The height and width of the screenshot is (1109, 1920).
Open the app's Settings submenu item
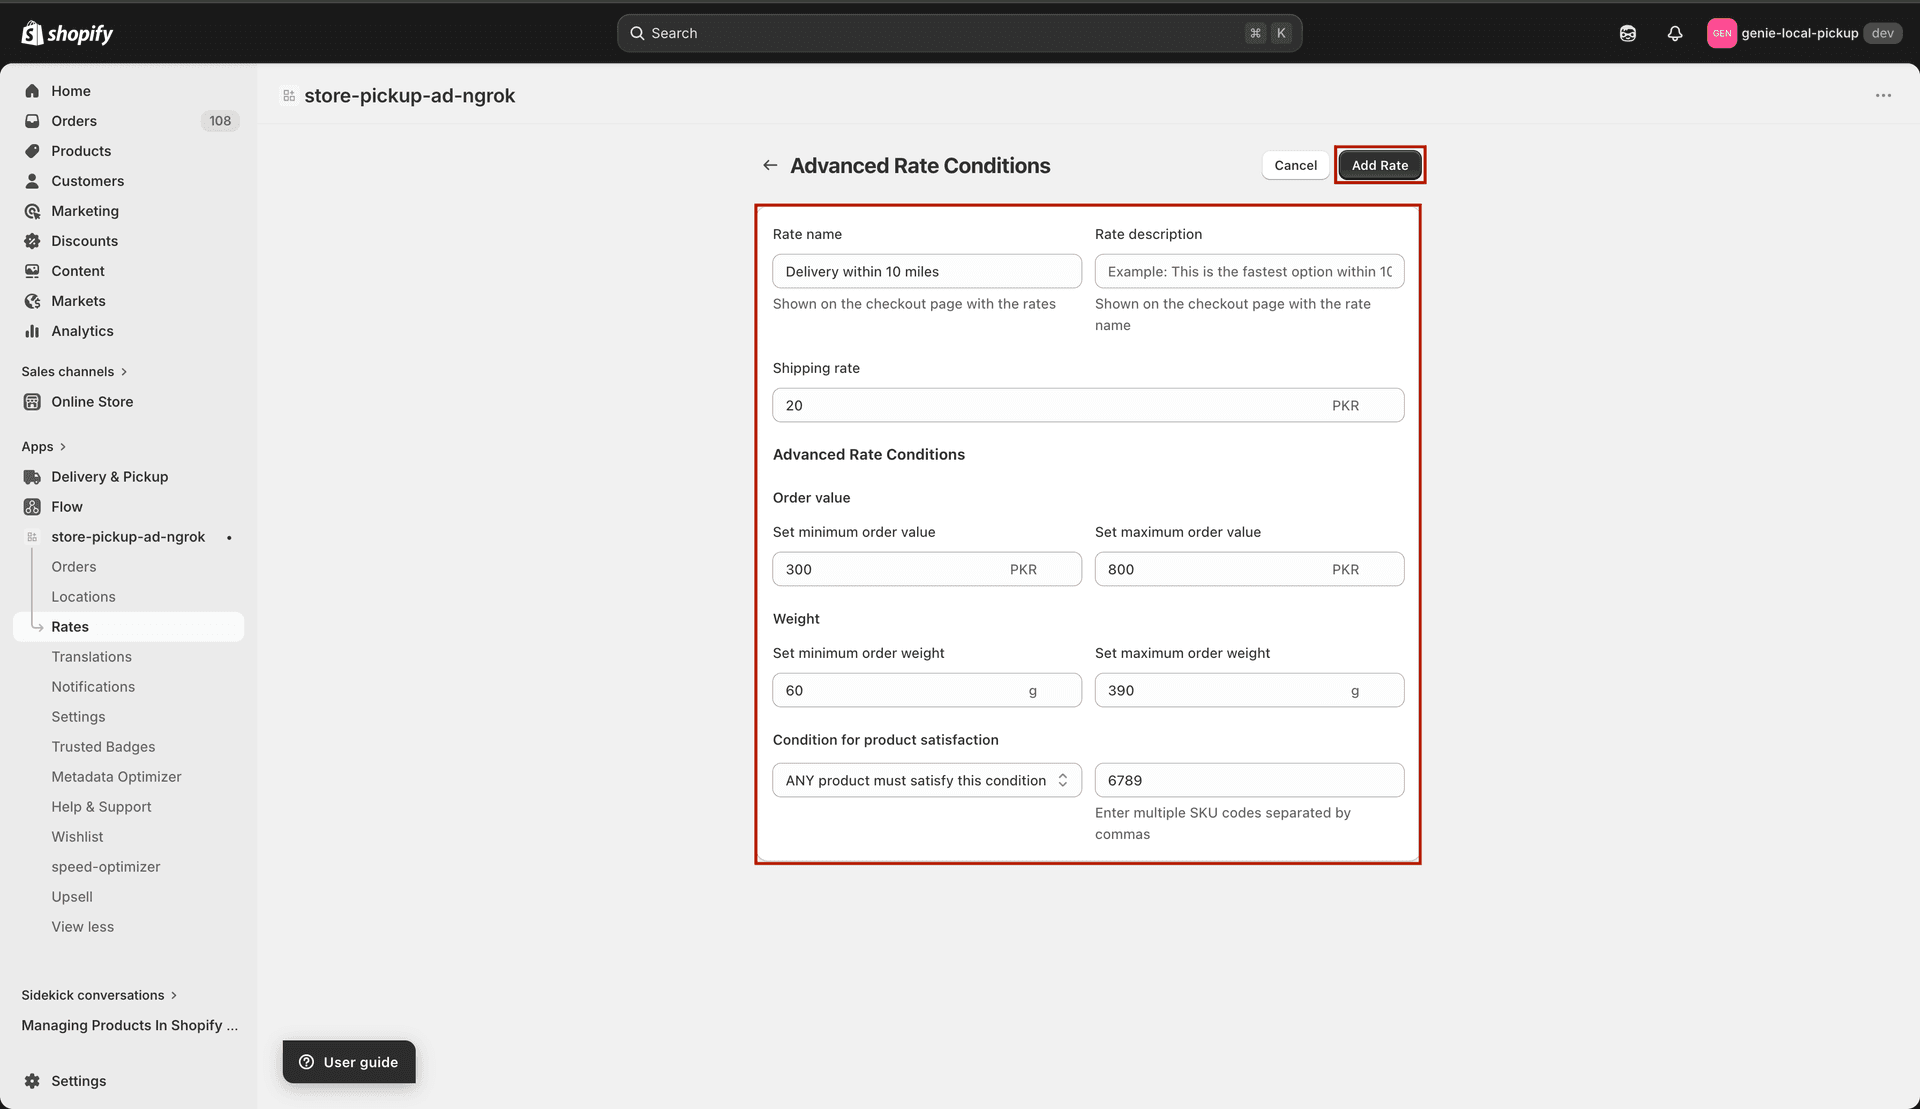click(78, 717)
